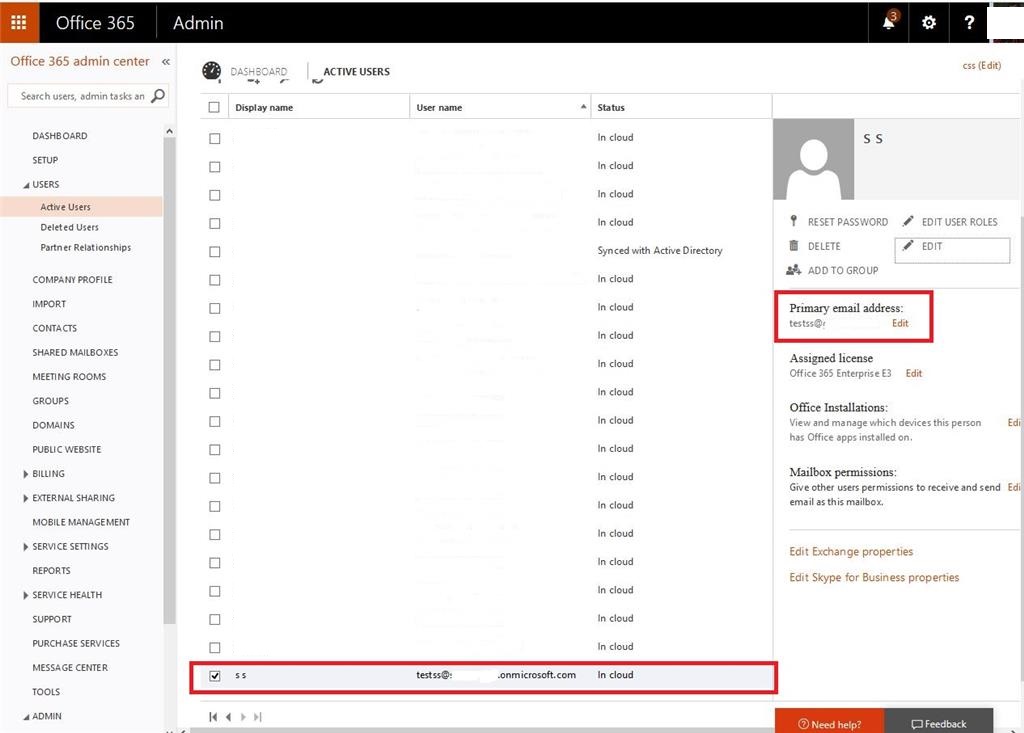Click the navigation pane scrollbar
This screenshot has height=733, width=1024.
(x=170, y=379)
